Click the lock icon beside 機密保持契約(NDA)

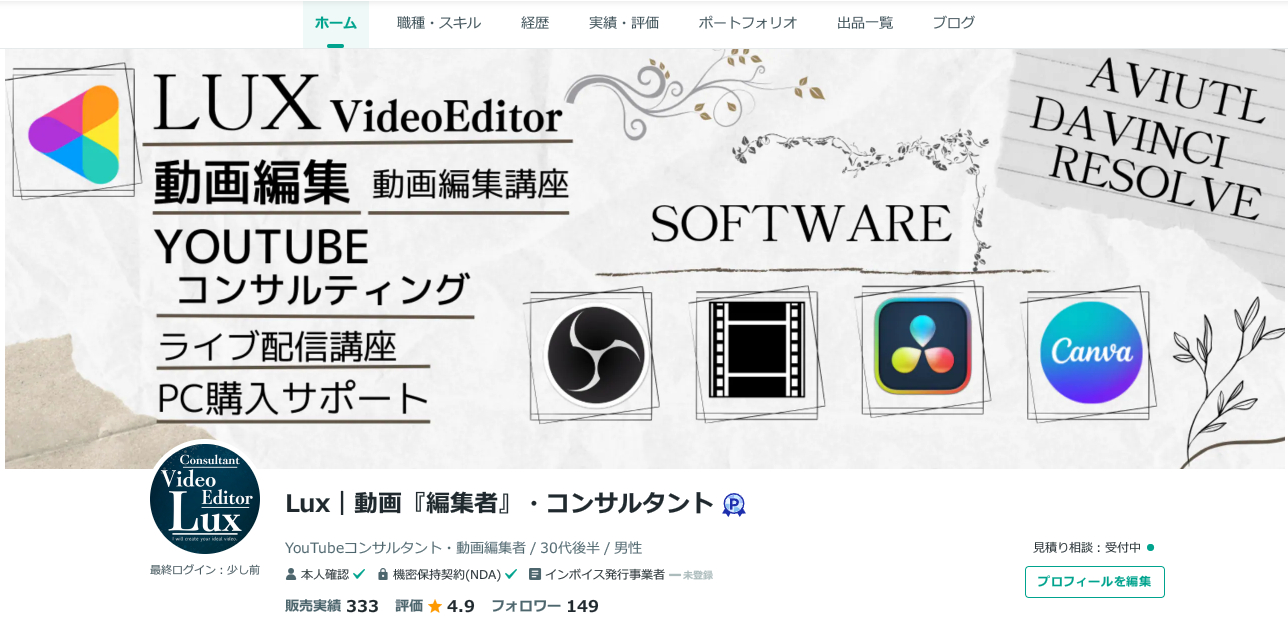[x=383, y=575]
